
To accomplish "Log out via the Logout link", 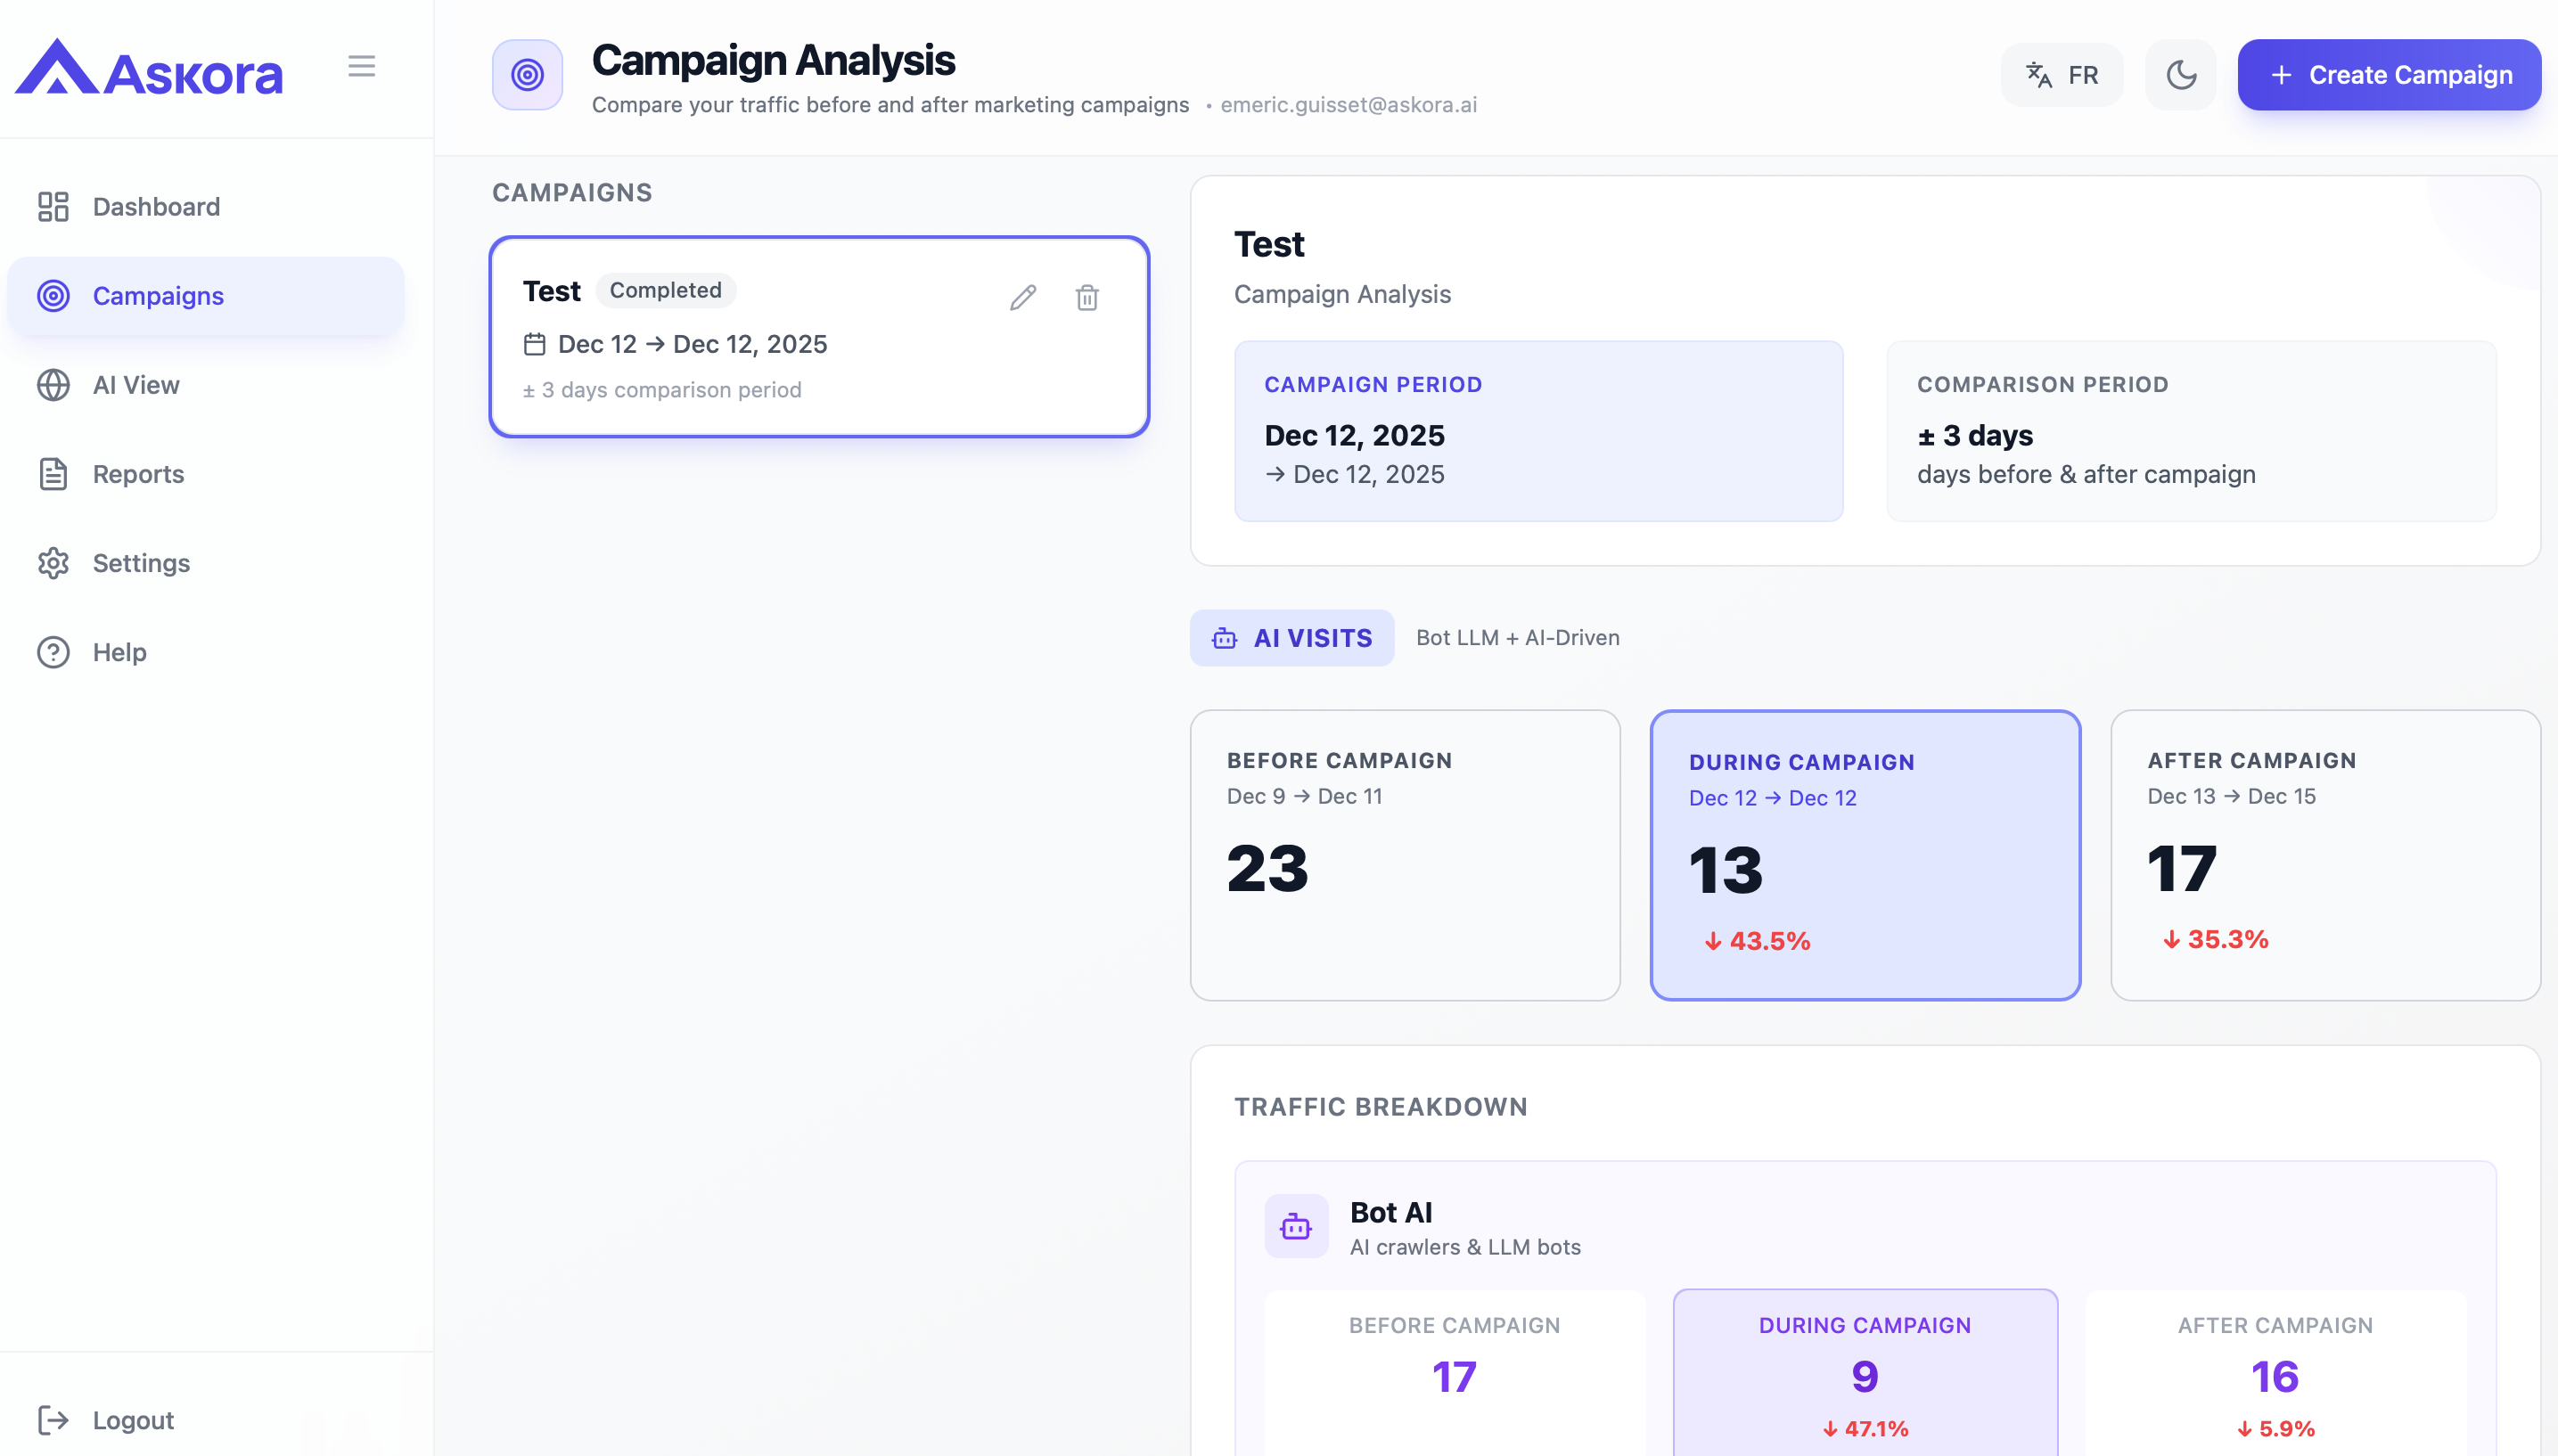I will click(x=133, y=1420).
